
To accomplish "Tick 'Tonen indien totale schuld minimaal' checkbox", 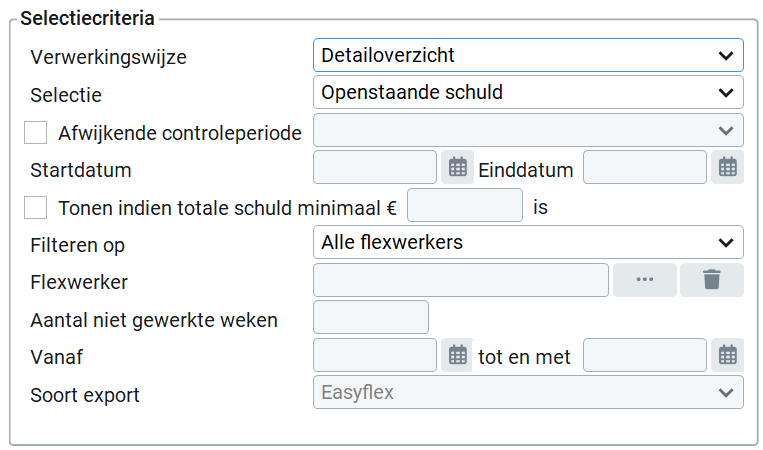I will (x=36, y=207).
